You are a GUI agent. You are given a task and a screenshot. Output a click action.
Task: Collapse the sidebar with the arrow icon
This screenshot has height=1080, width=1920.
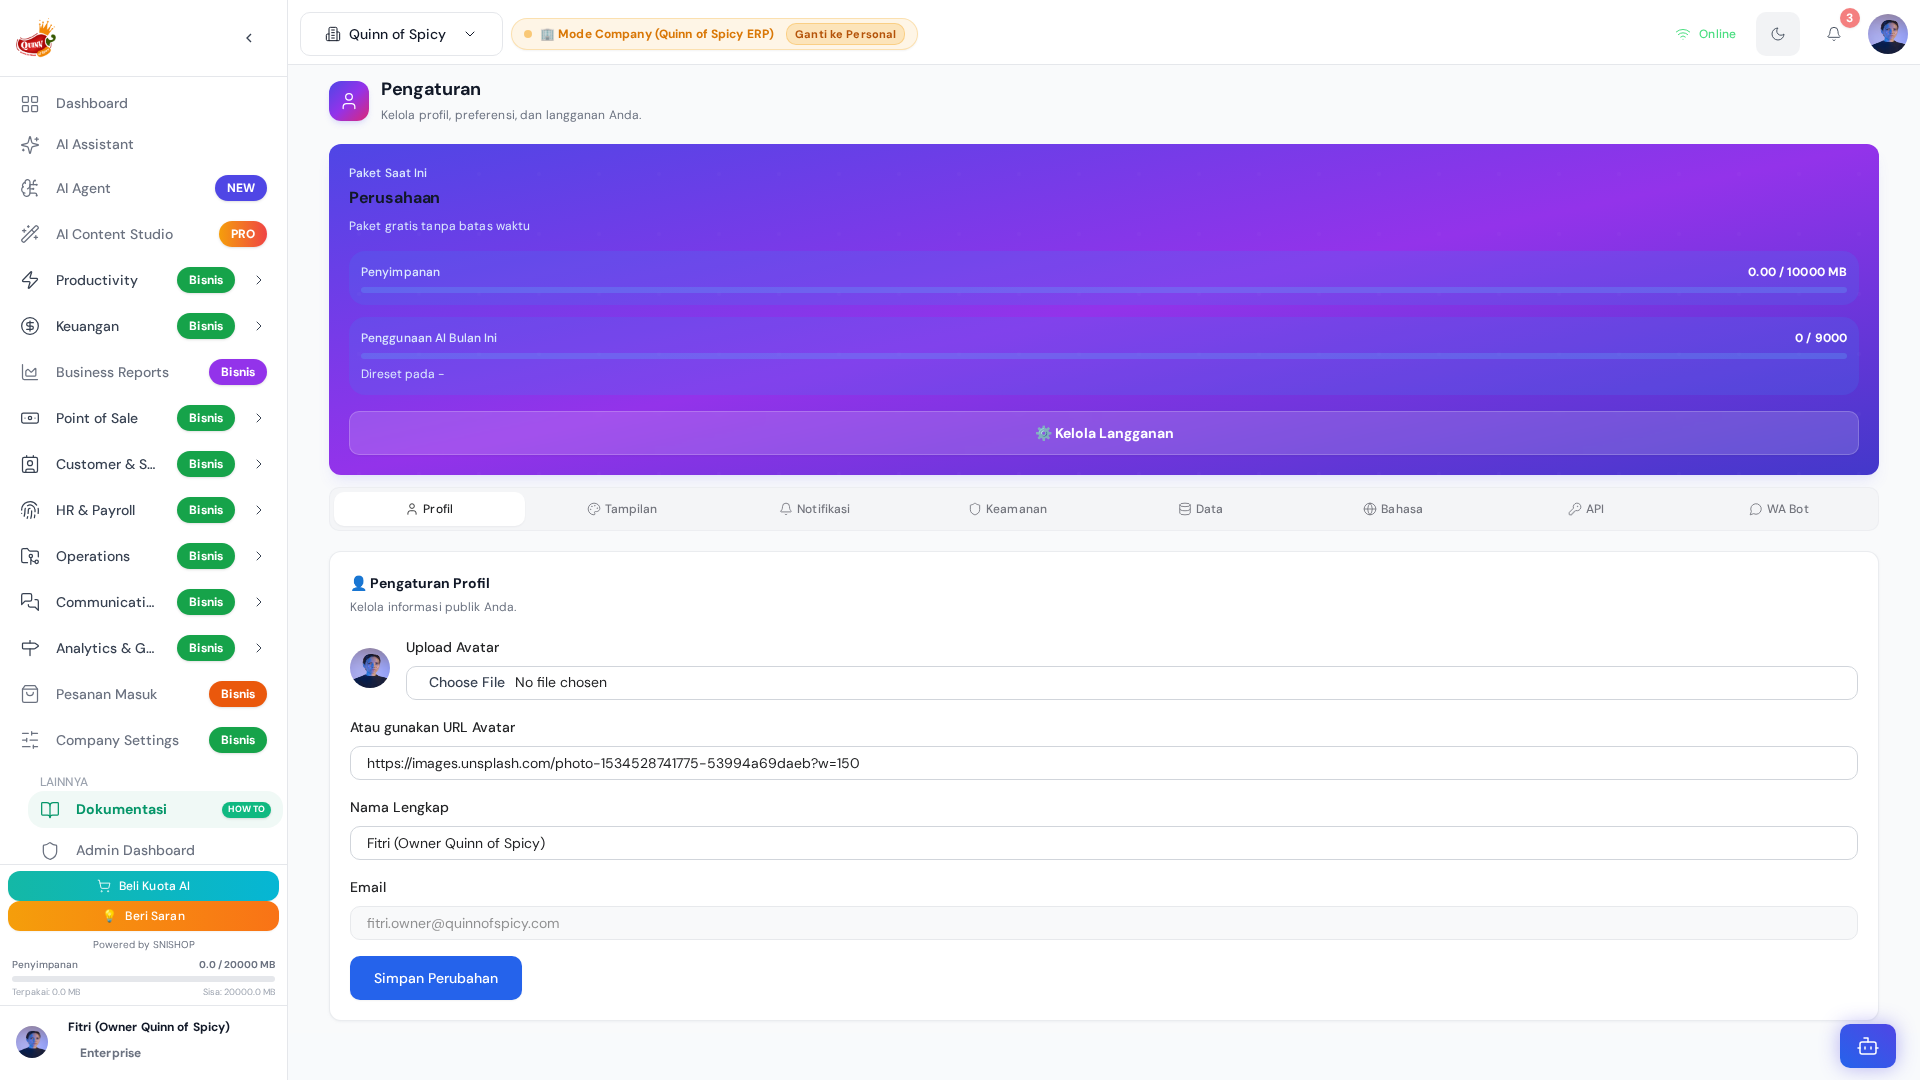coord(249,38)
